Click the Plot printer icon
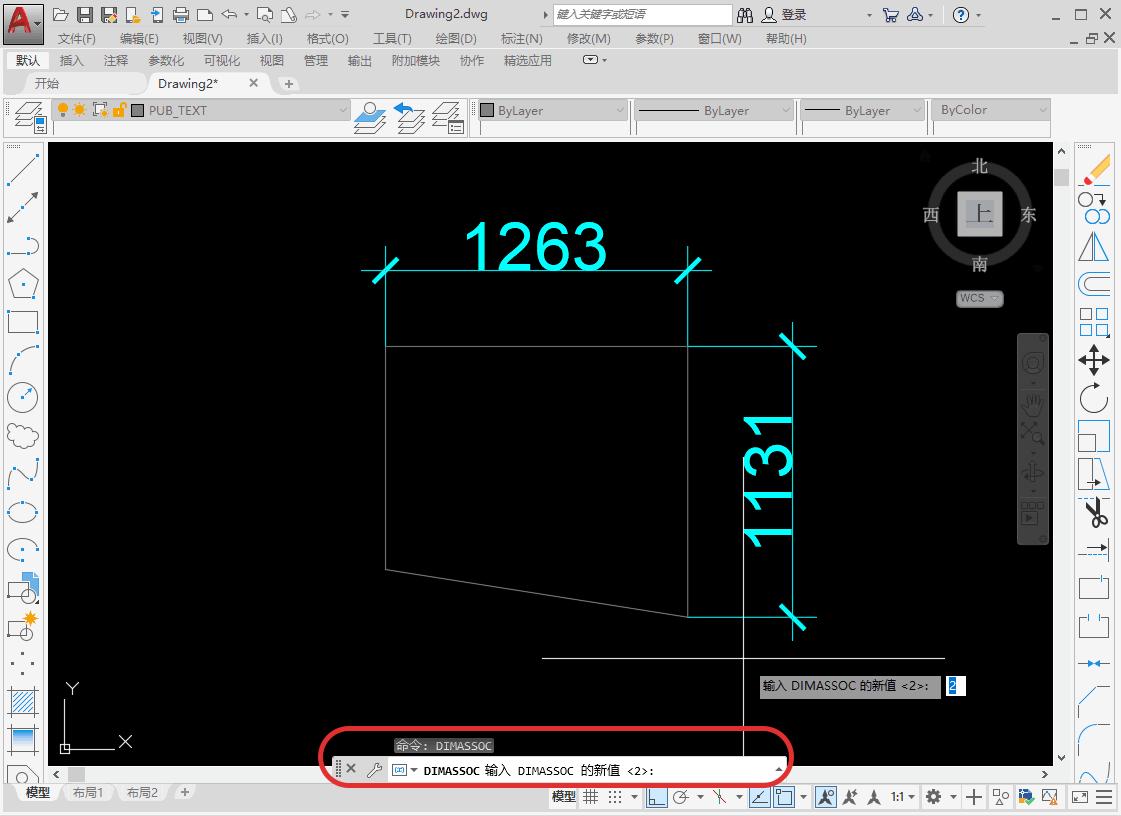Screen dimensions: 1121x816 click(x=181, y=15)
